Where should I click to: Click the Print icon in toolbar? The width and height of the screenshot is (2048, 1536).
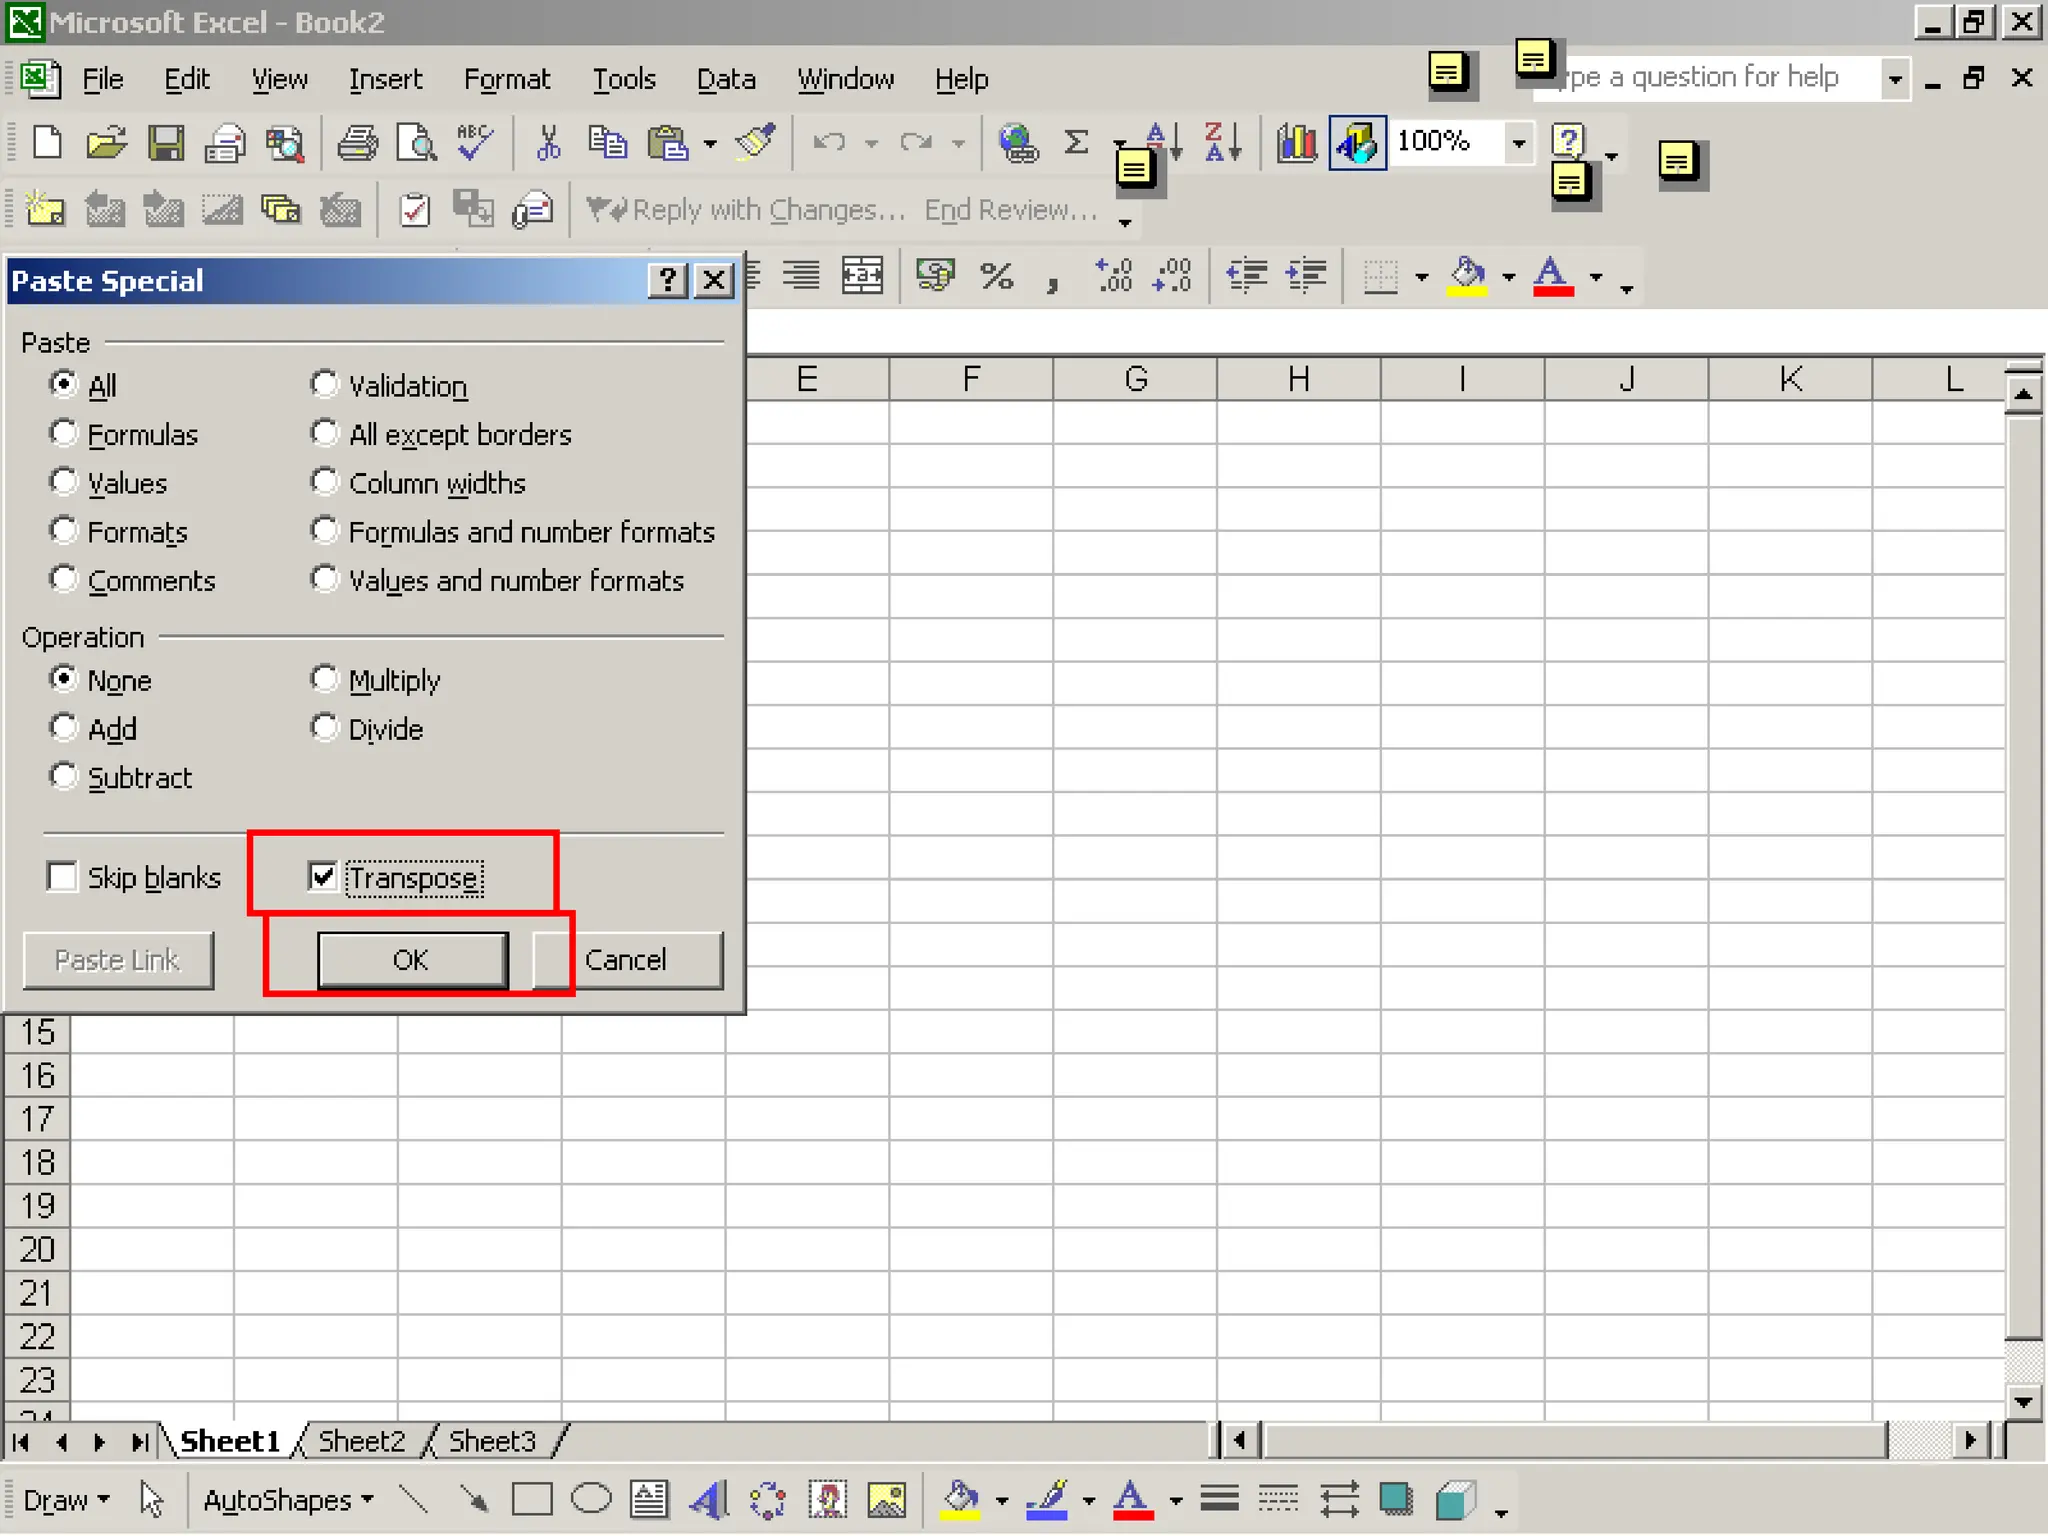[x=357, y=144]
